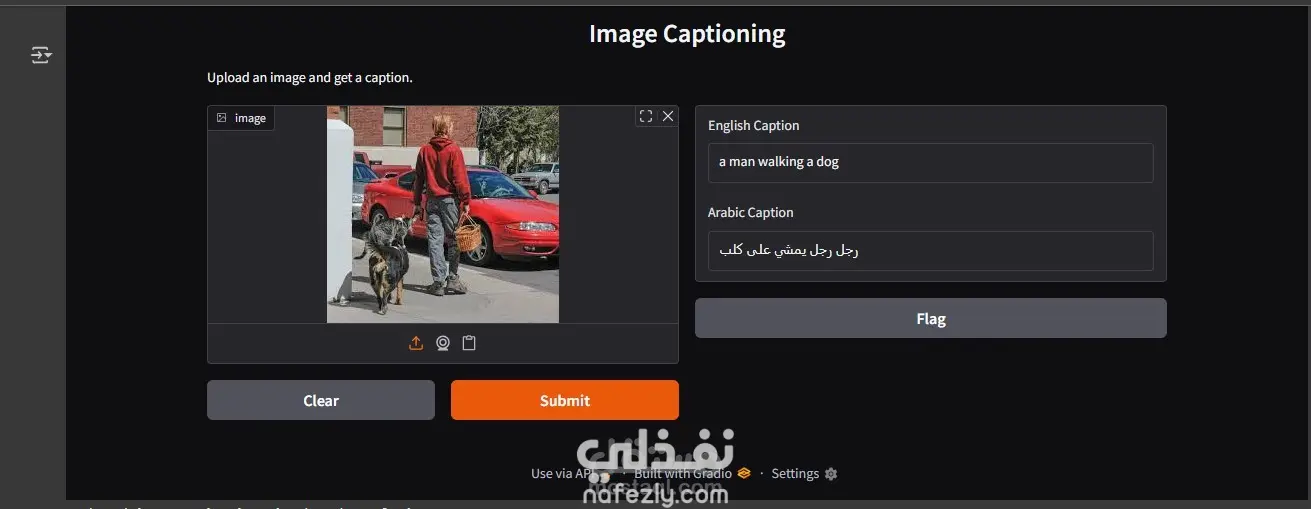1311x509 pixels.
Task: Remove the uploaded image with the X icon
Action: (668, 116)
